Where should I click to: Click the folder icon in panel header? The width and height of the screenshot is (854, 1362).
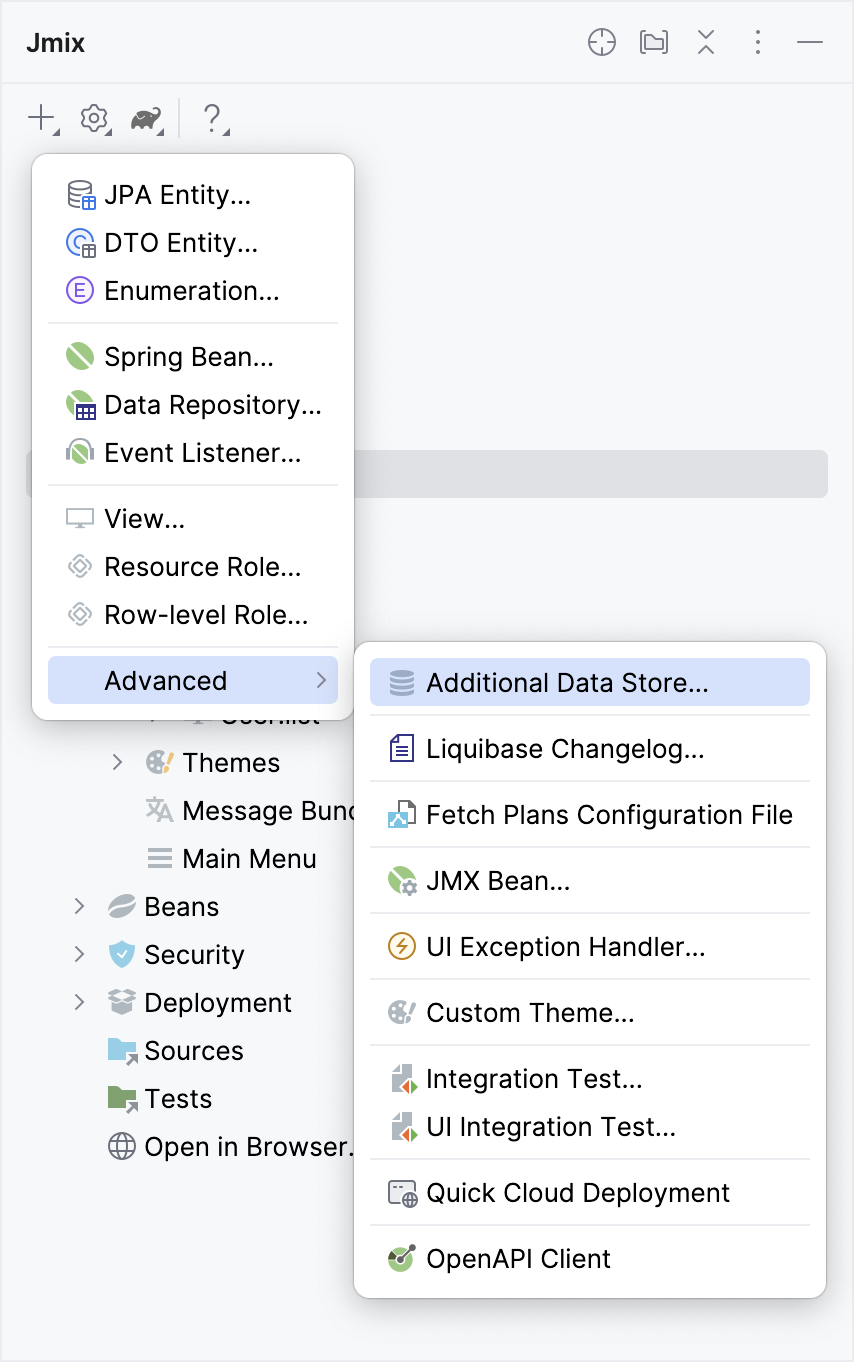(654, 43)
